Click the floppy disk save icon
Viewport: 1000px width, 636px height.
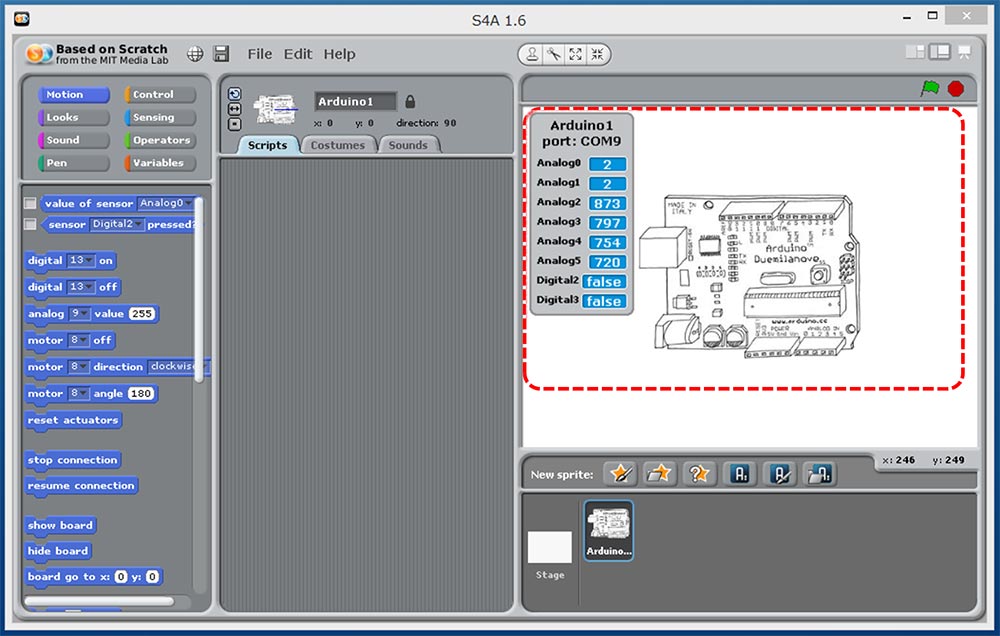coord(221,54)
